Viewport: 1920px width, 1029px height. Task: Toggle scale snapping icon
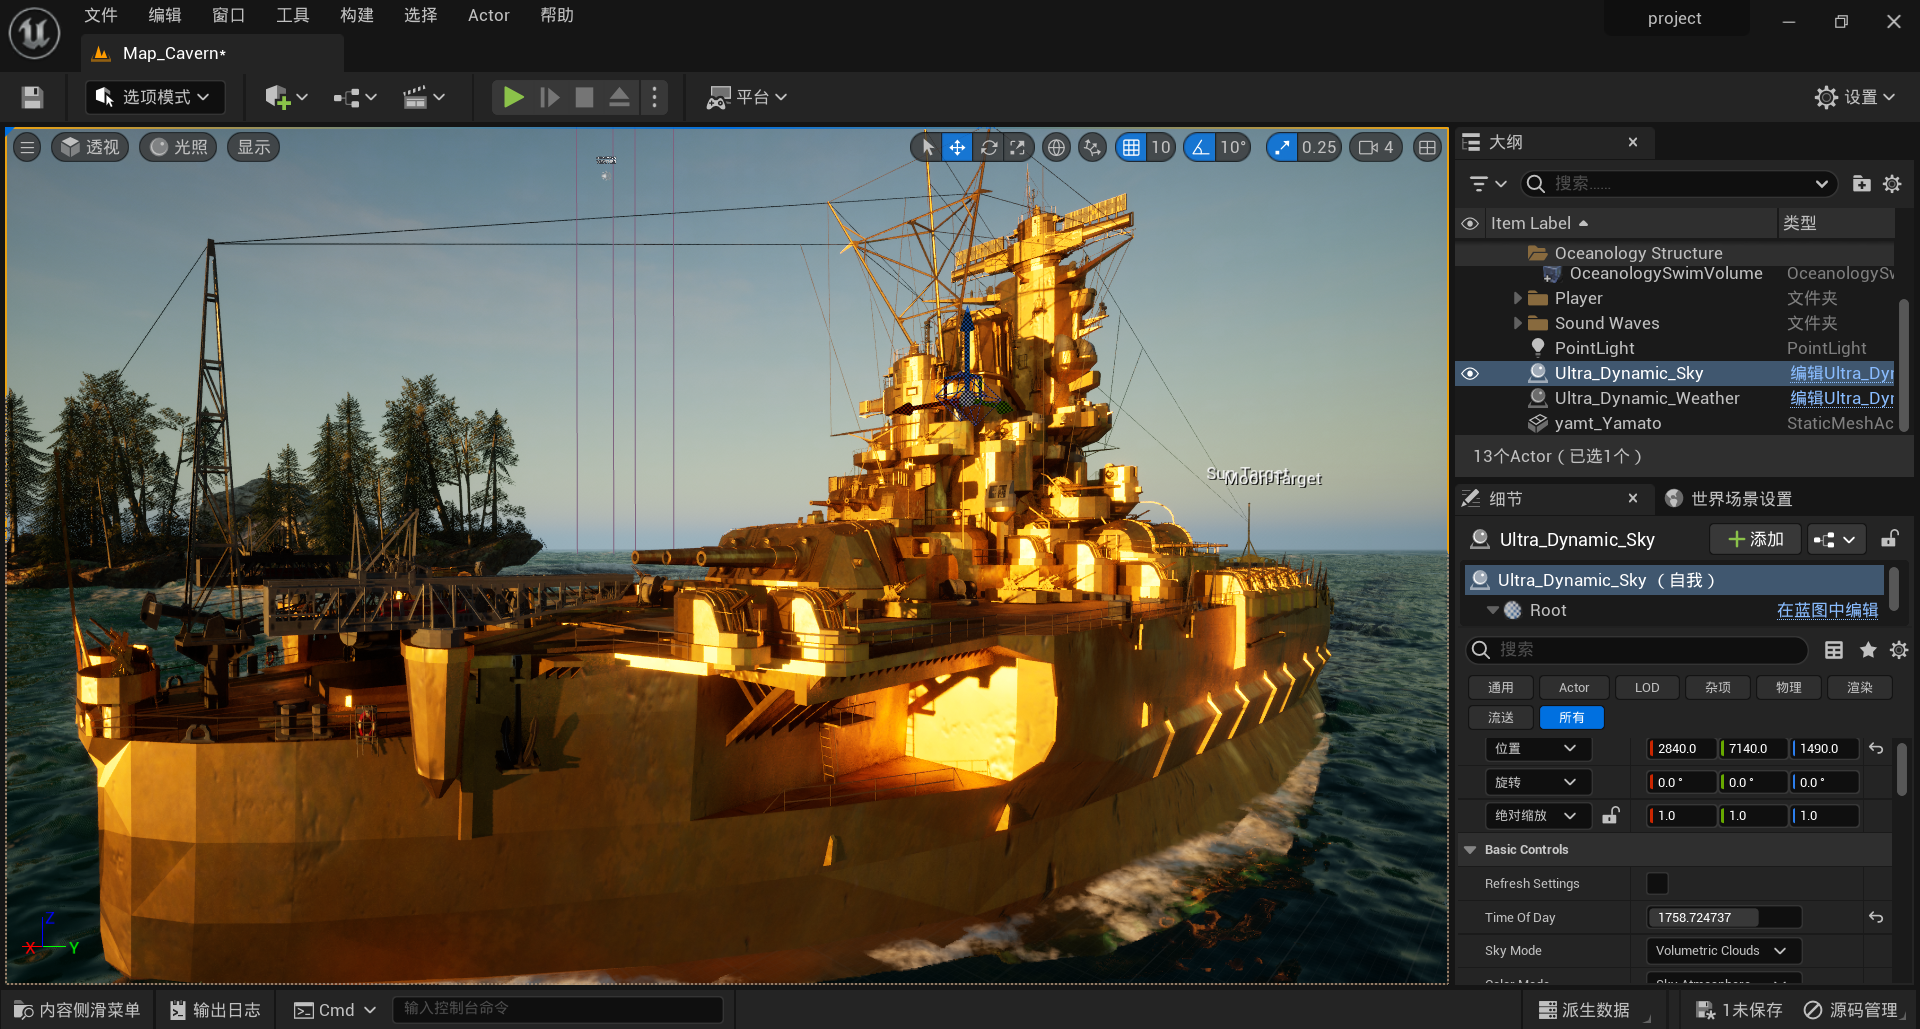pos(1282,148)
